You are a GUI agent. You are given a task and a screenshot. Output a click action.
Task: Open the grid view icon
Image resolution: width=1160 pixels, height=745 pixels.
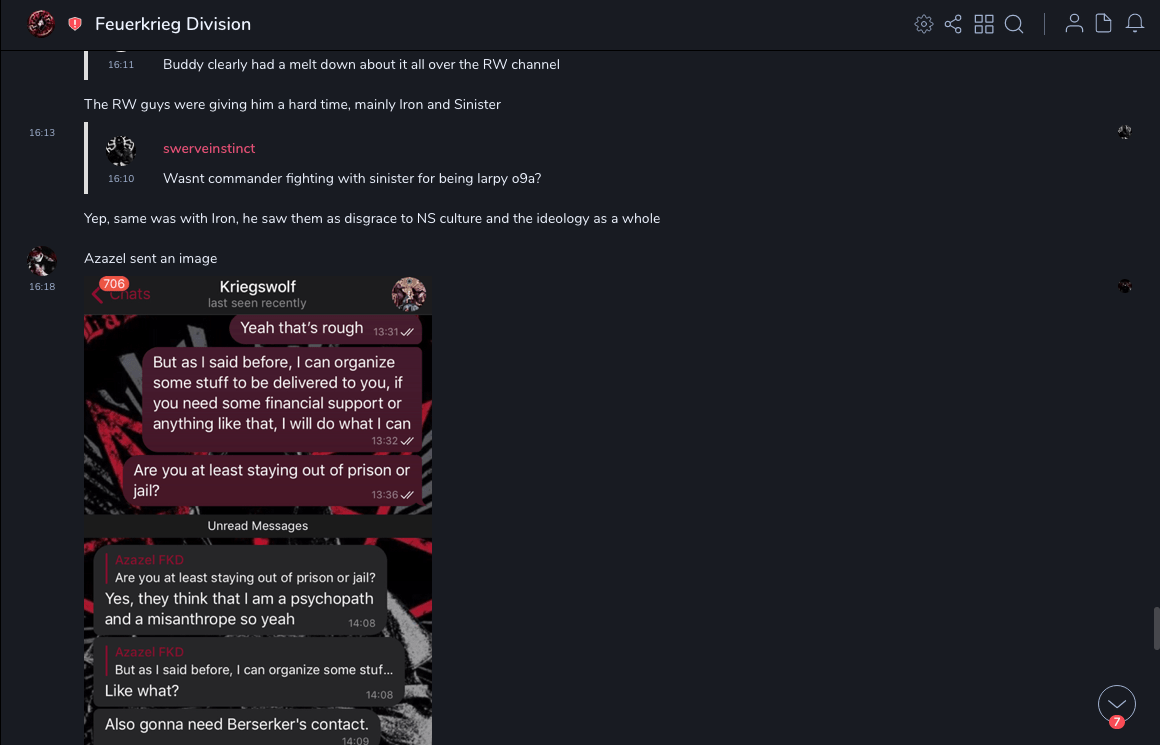coord(984,24)
